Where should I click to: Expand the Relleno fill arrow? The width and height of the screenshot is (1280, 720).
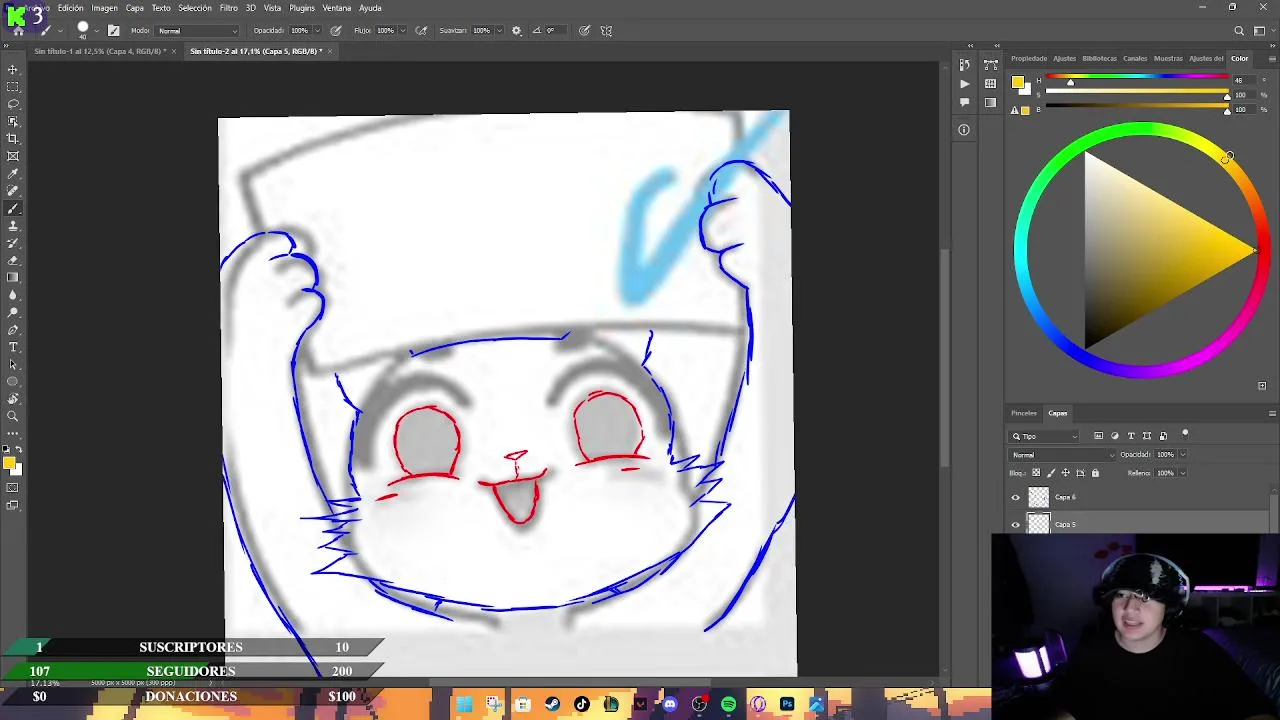pos(1182,473)
